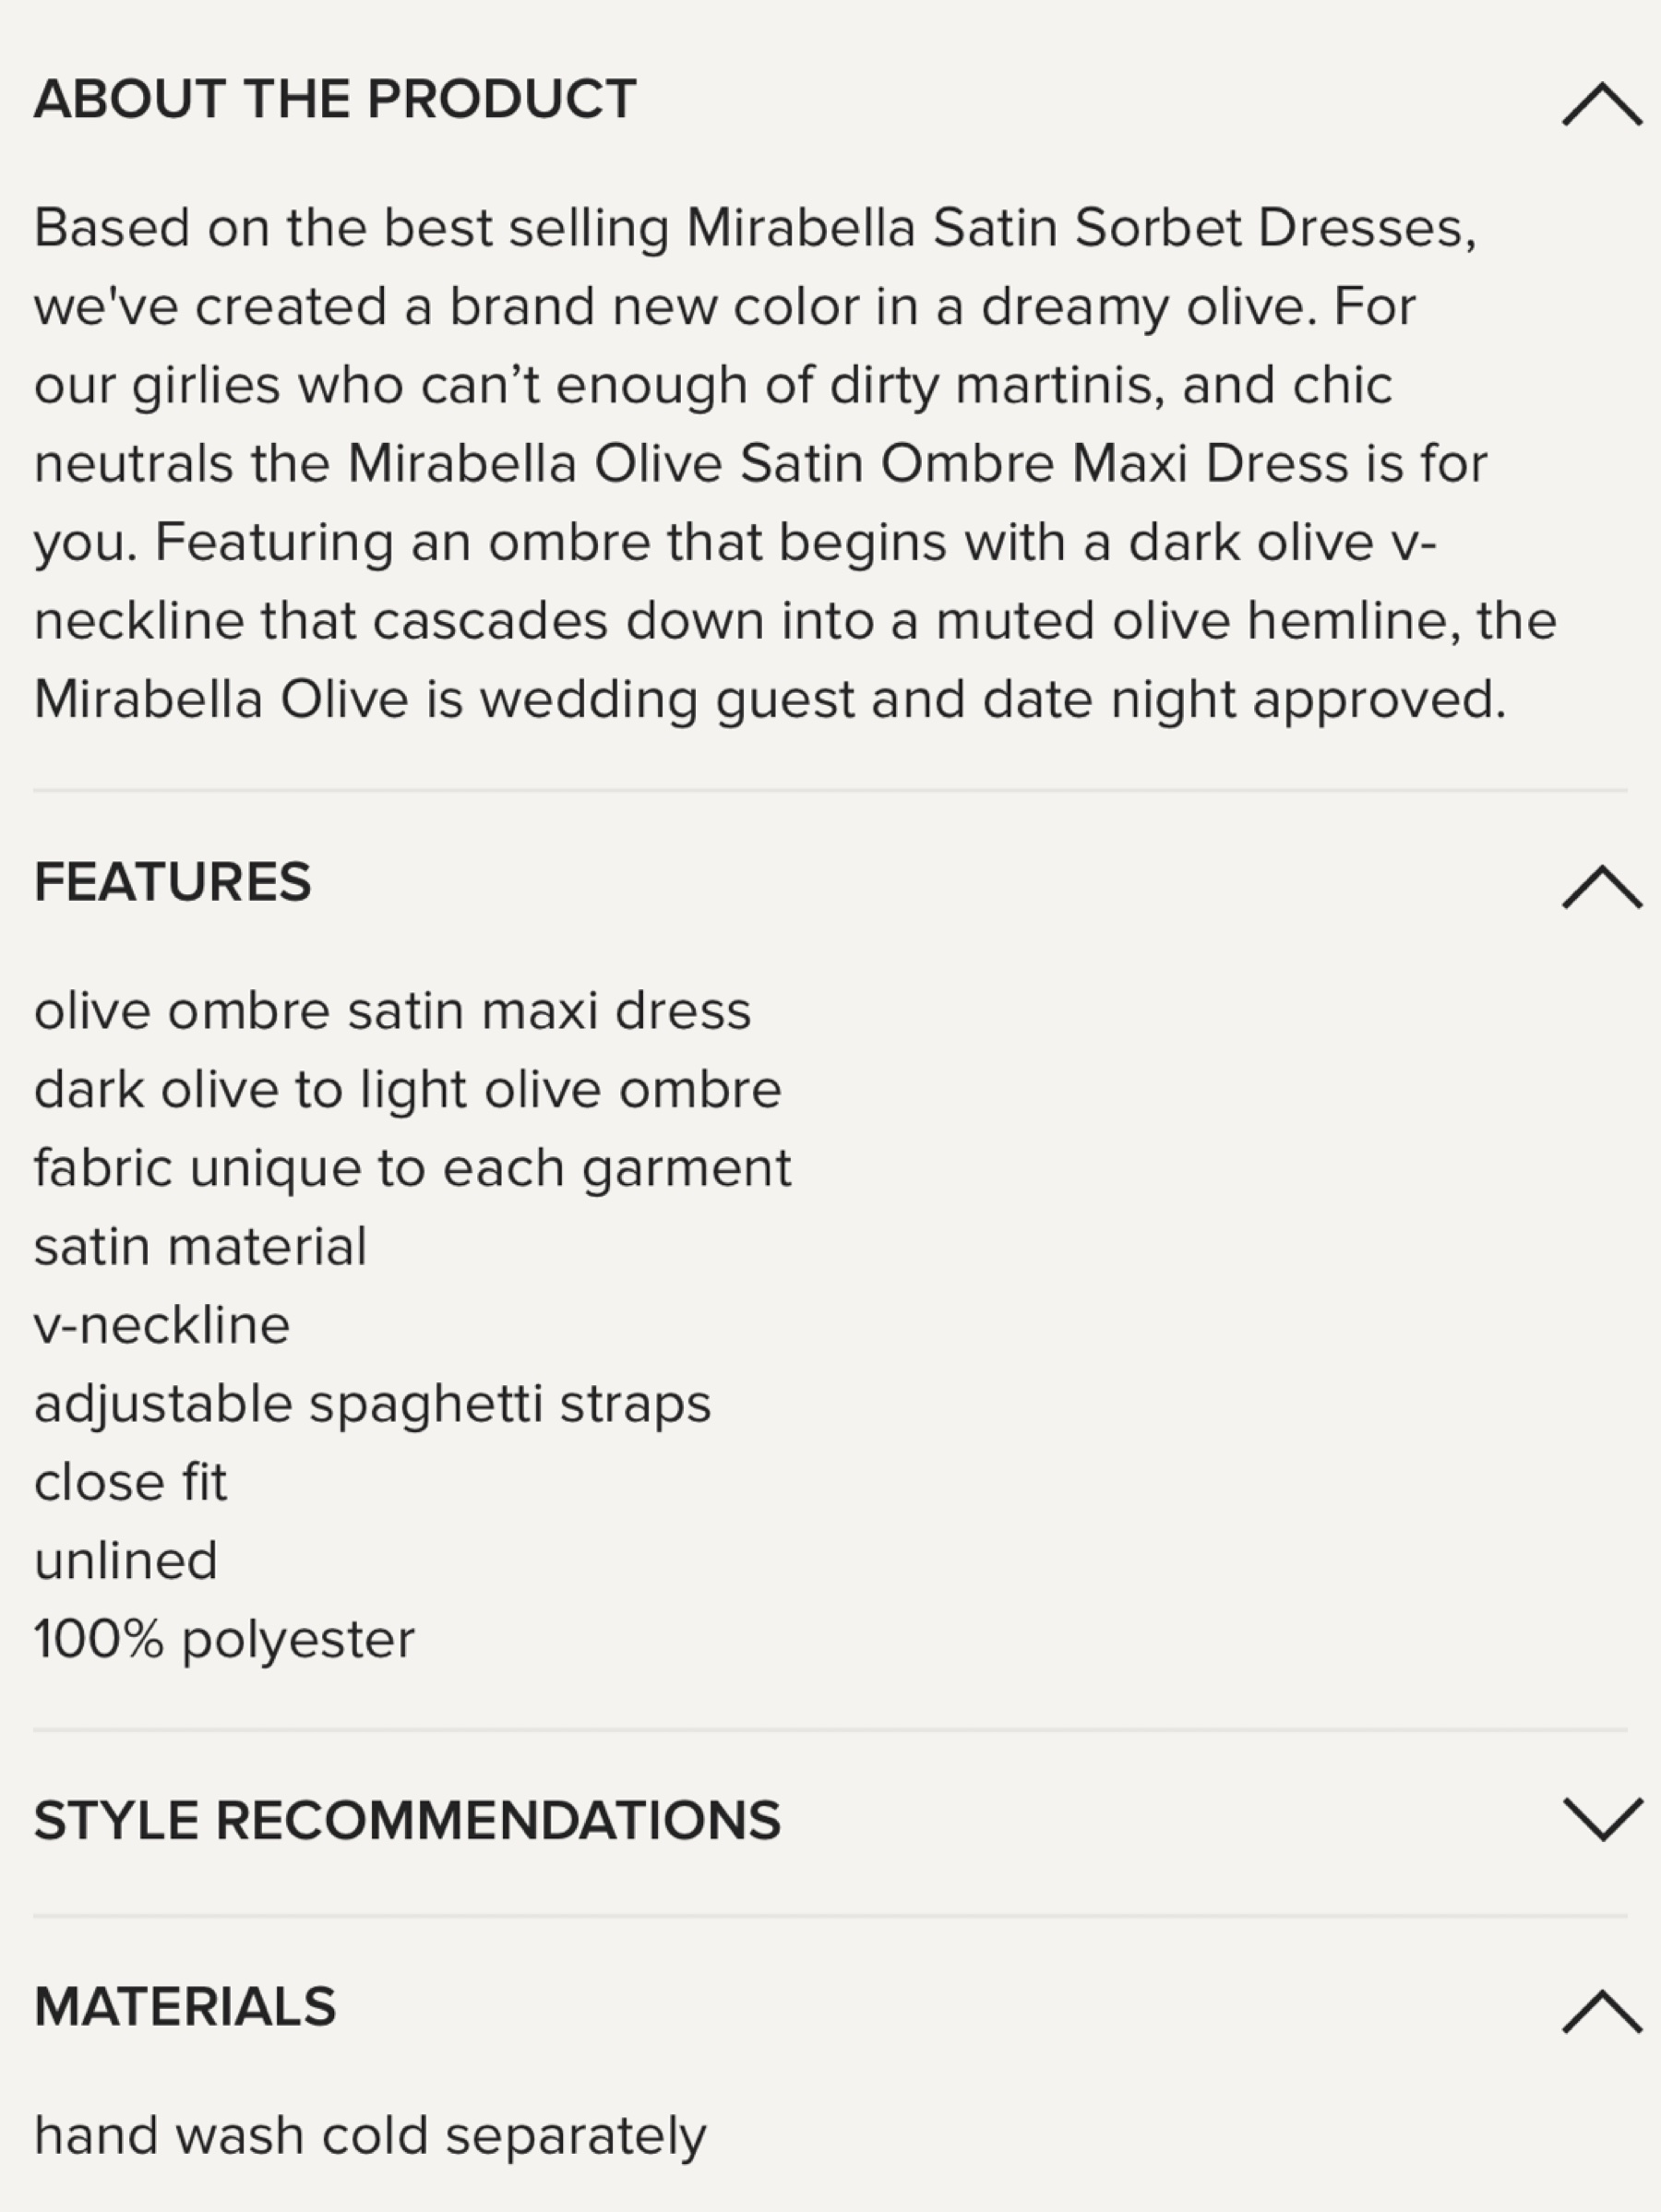Select 'olive ombre satin maxi dress' feature line
1661x2212 pixels.
[x=392, y=1011]
